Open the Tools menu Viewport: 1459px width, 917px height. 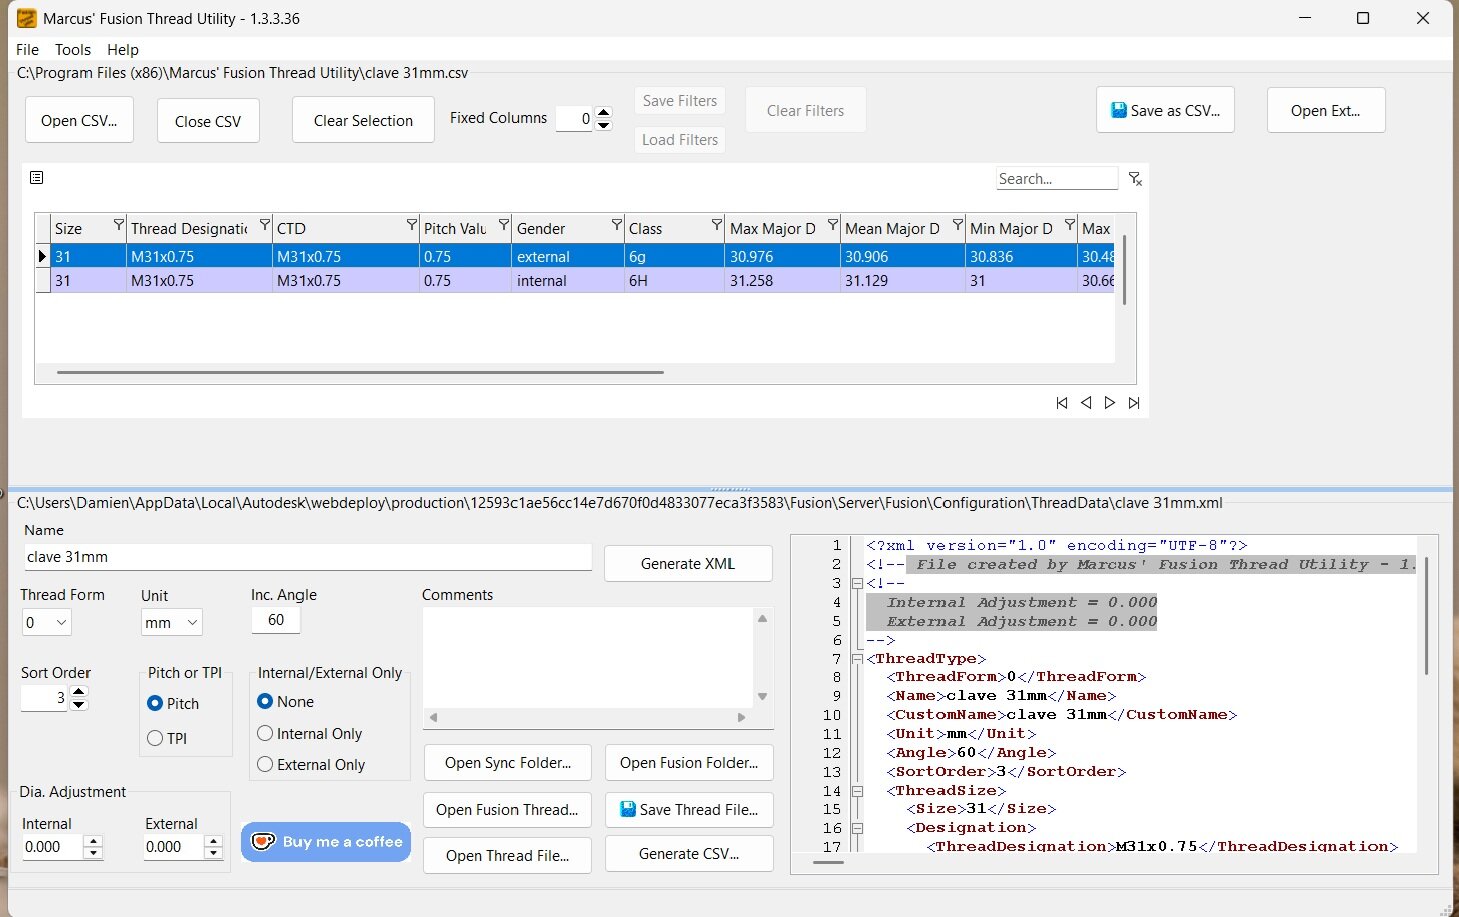click(x=73, y=49)
